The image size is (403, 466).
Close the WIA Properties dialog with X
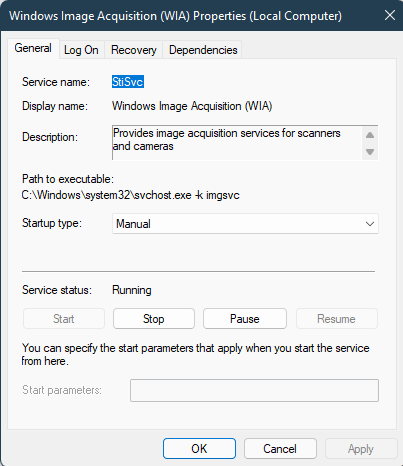tap(390, 15)
